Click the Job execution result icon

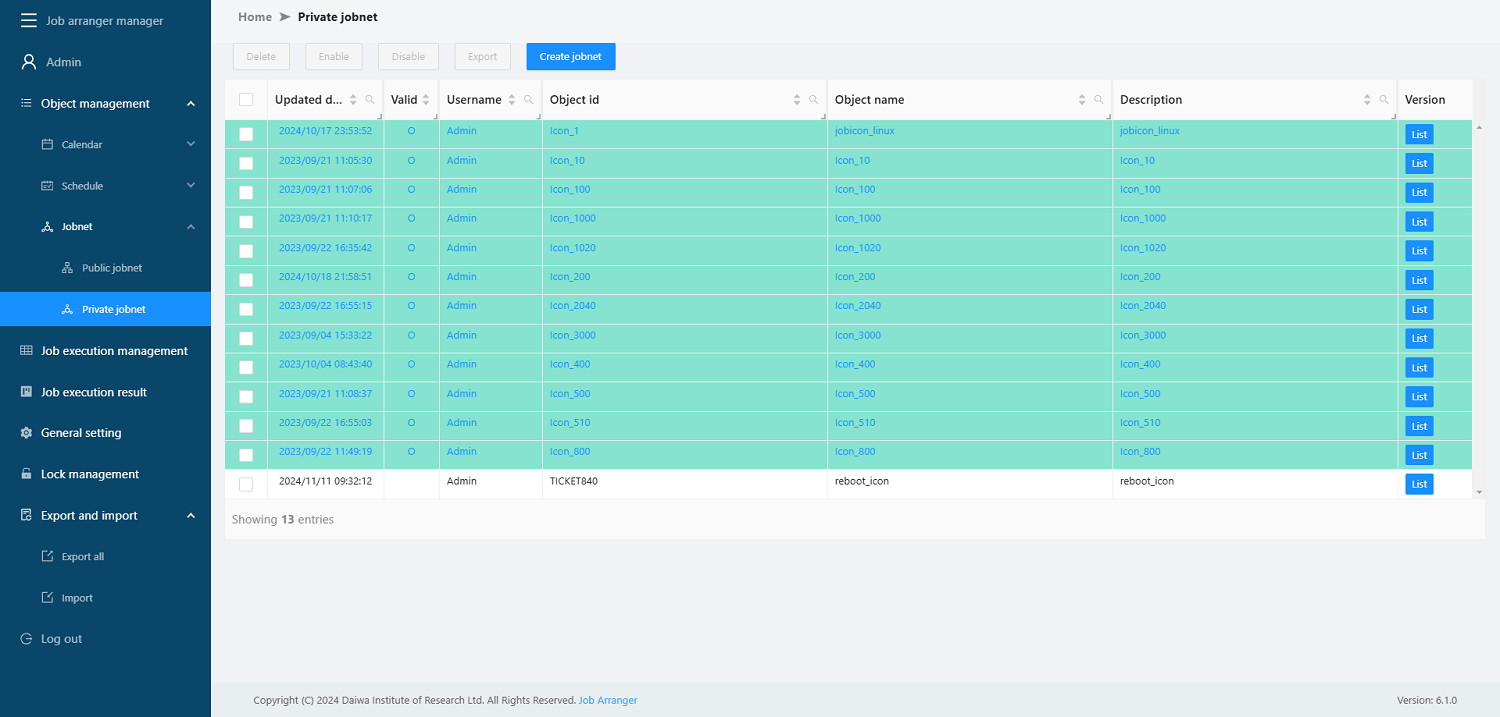pyautogui.click(x=26, y=392)
